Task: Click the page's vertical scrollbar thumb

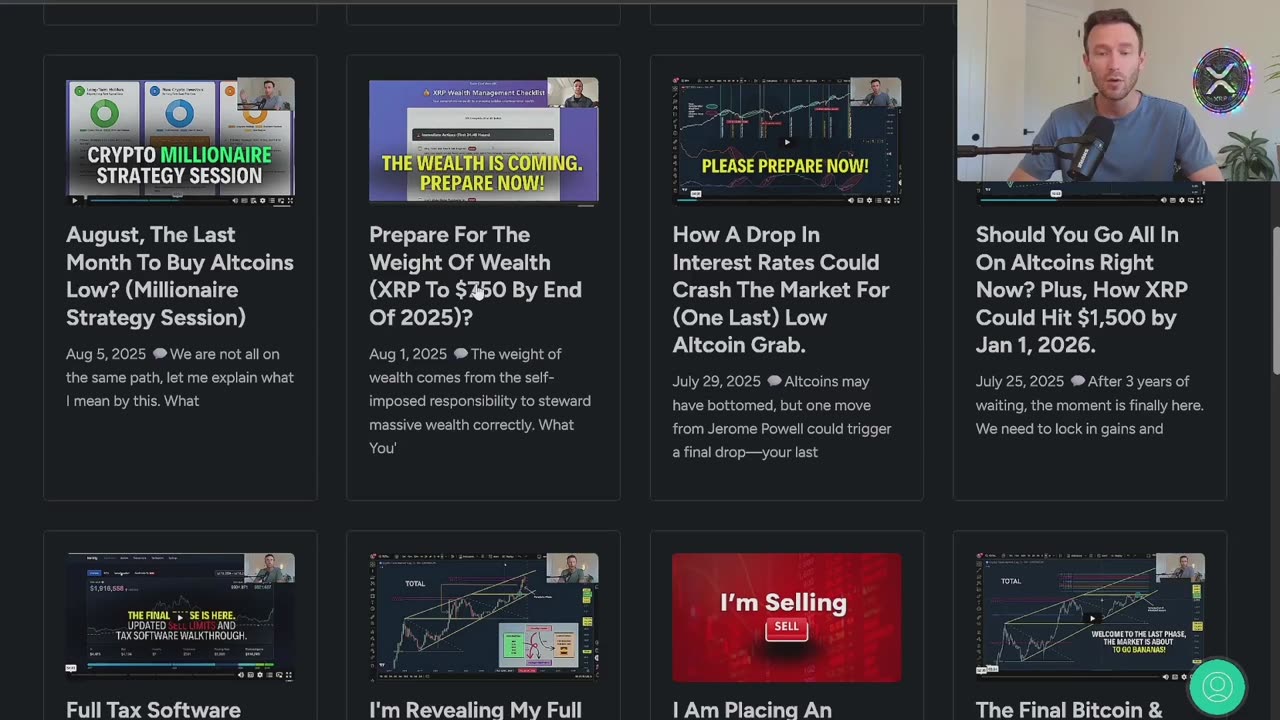Action: pyautogui.click(x=1275, y=300)
